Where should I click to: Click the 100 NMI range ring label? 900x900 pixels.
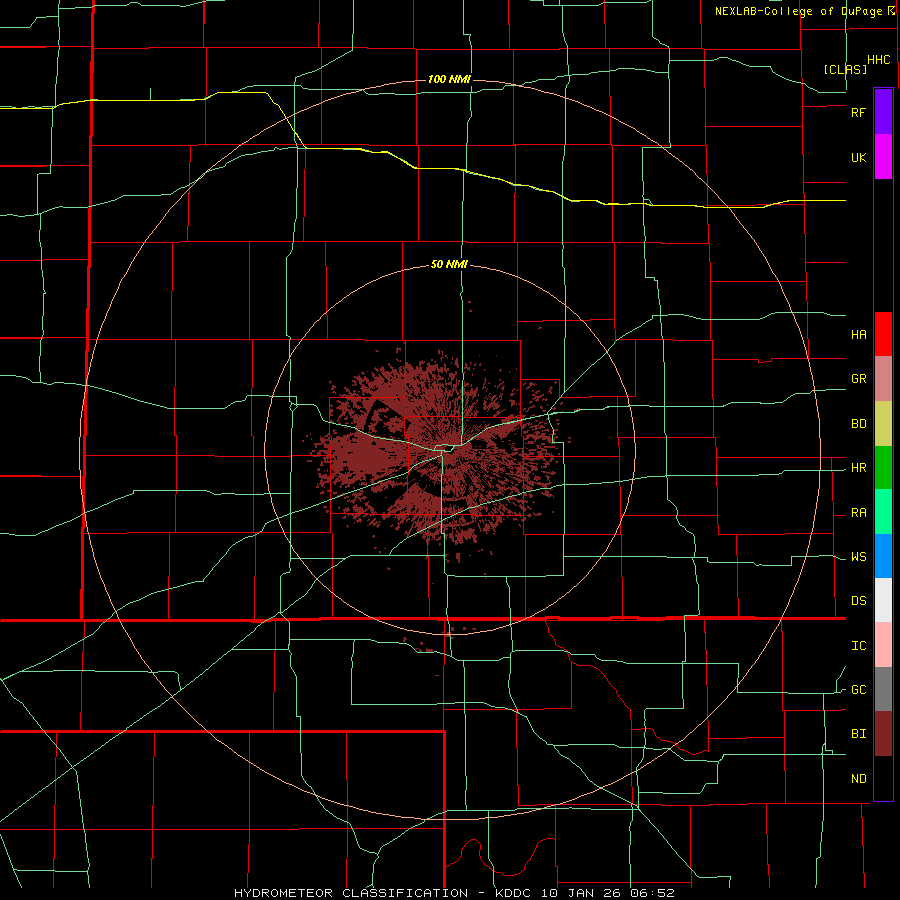449,79
